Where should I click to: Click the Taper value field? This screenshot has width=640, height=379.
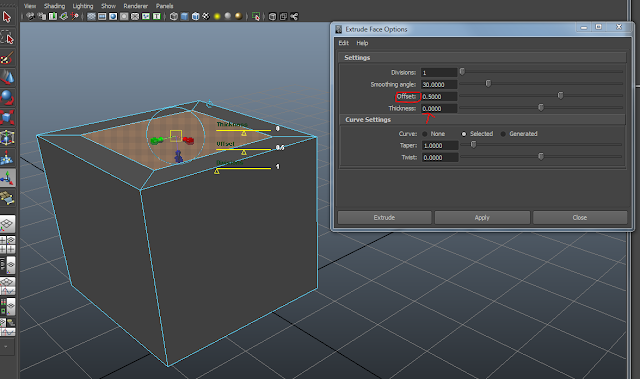440,145
